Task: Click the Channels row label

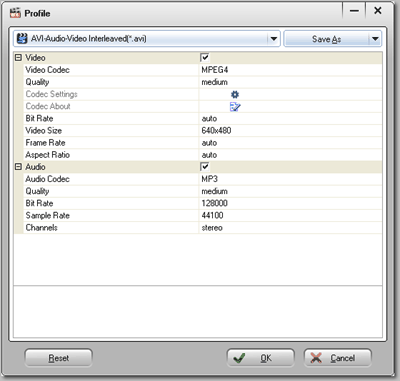Action: click(x=42, y=228)
